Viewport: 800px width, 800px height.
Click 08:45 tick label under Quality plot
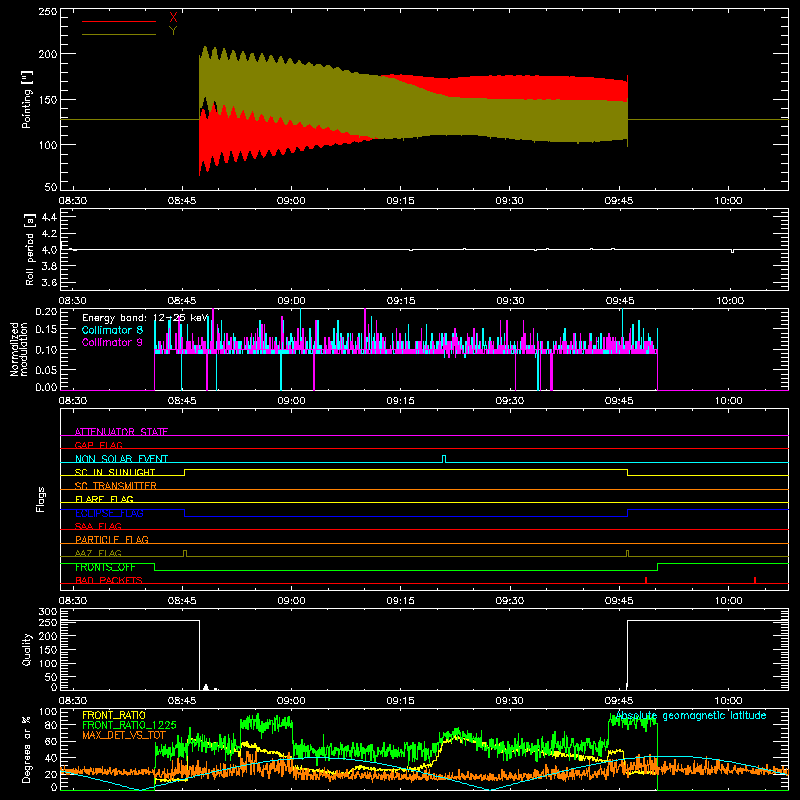[x=182, y=701]
